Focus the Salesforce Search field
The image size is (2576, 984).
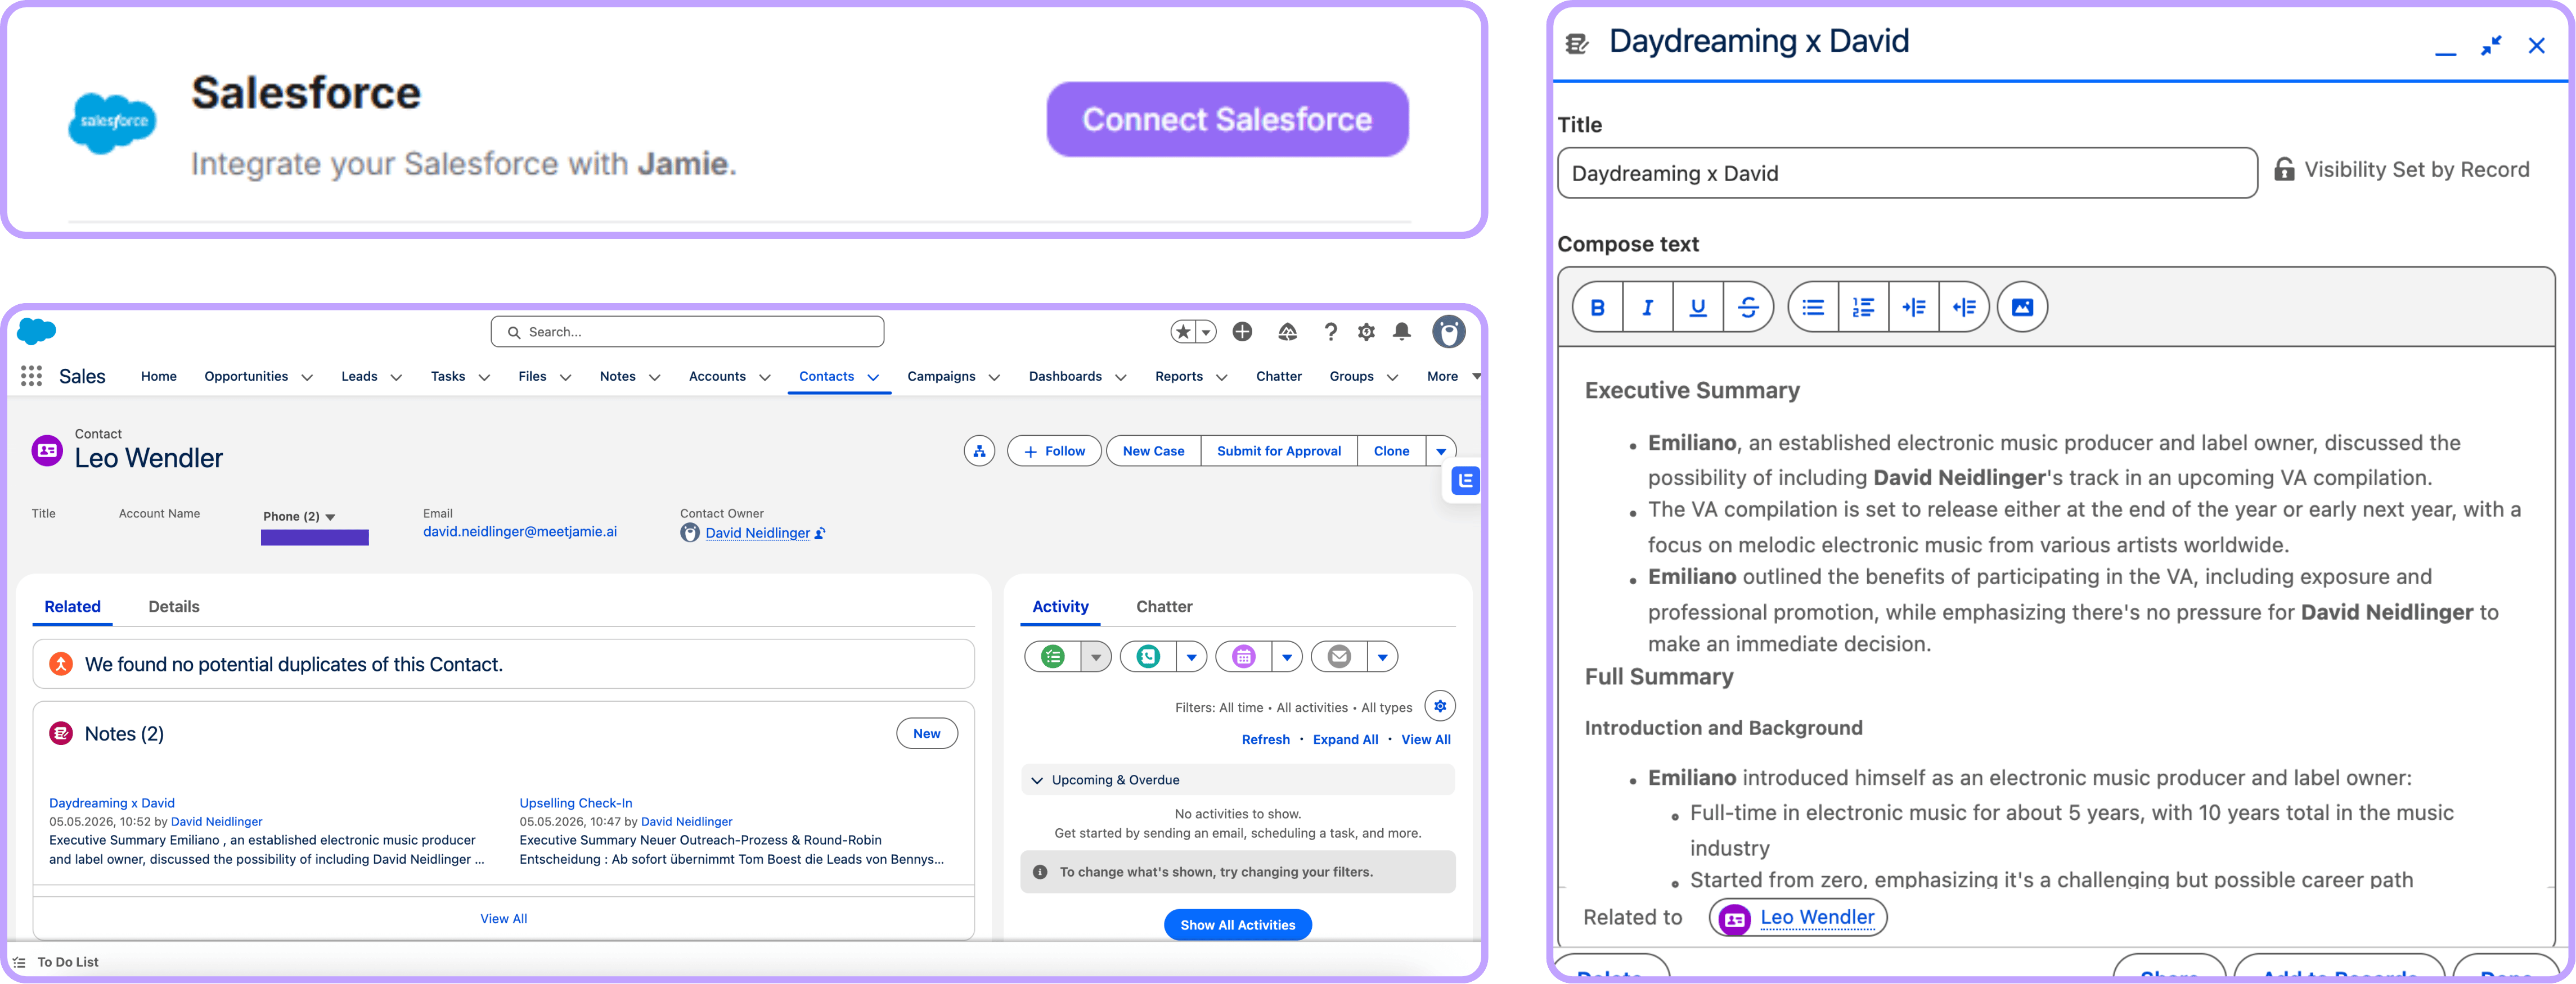click(x=687, y=332)
